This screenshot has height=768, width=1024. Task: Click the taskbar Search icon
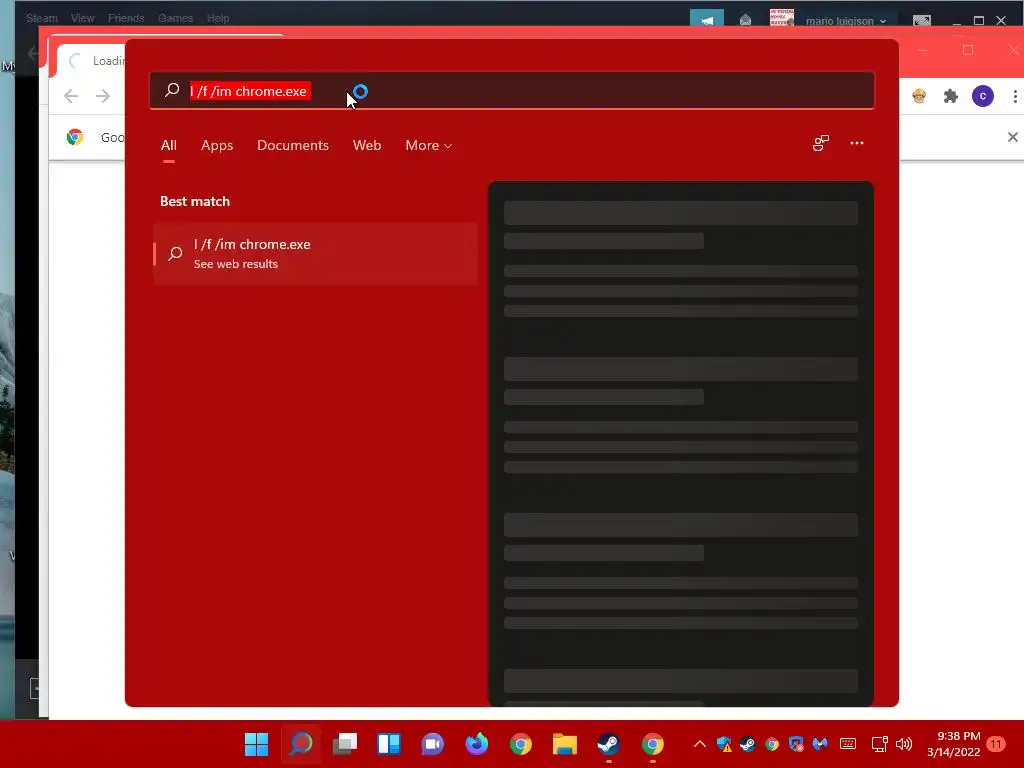tap(300, 744)
